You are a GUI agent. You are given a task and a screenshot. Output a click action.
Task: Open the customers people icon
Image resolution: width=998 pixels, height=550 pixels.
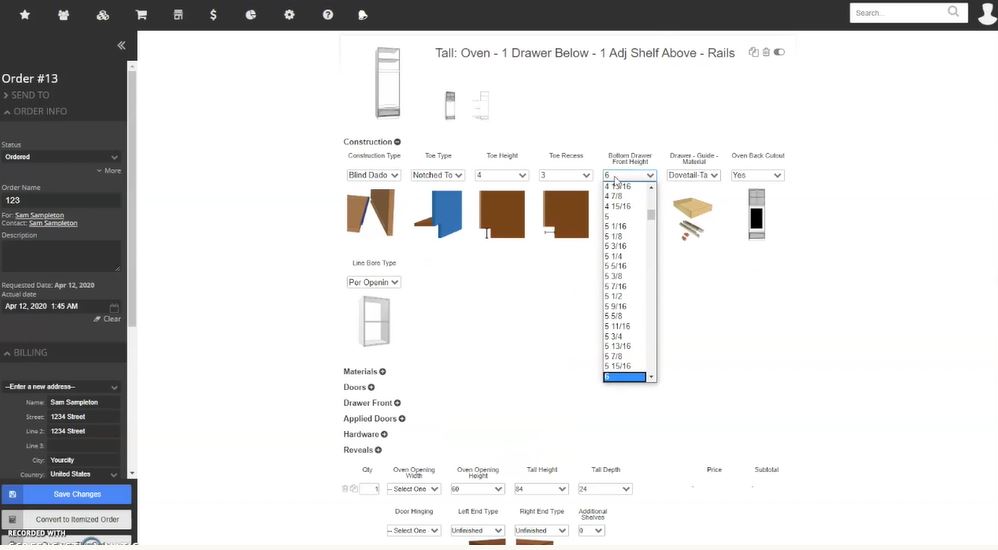point(64,15)
